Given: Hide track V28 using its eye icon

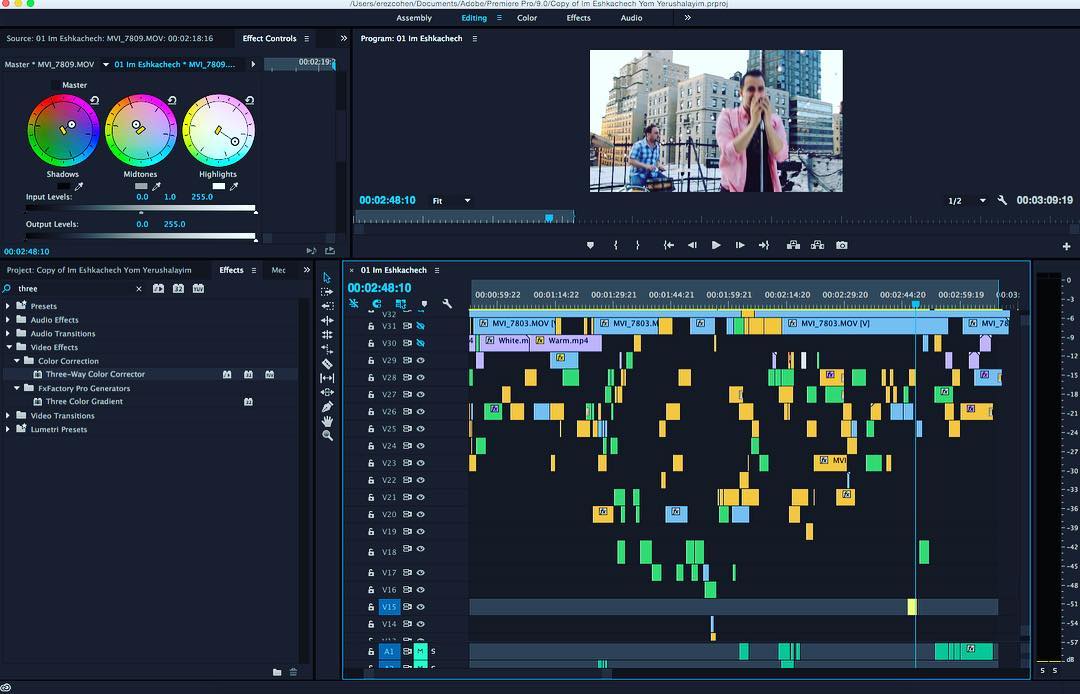Looking at the screenshot, I should pos(421,377).
